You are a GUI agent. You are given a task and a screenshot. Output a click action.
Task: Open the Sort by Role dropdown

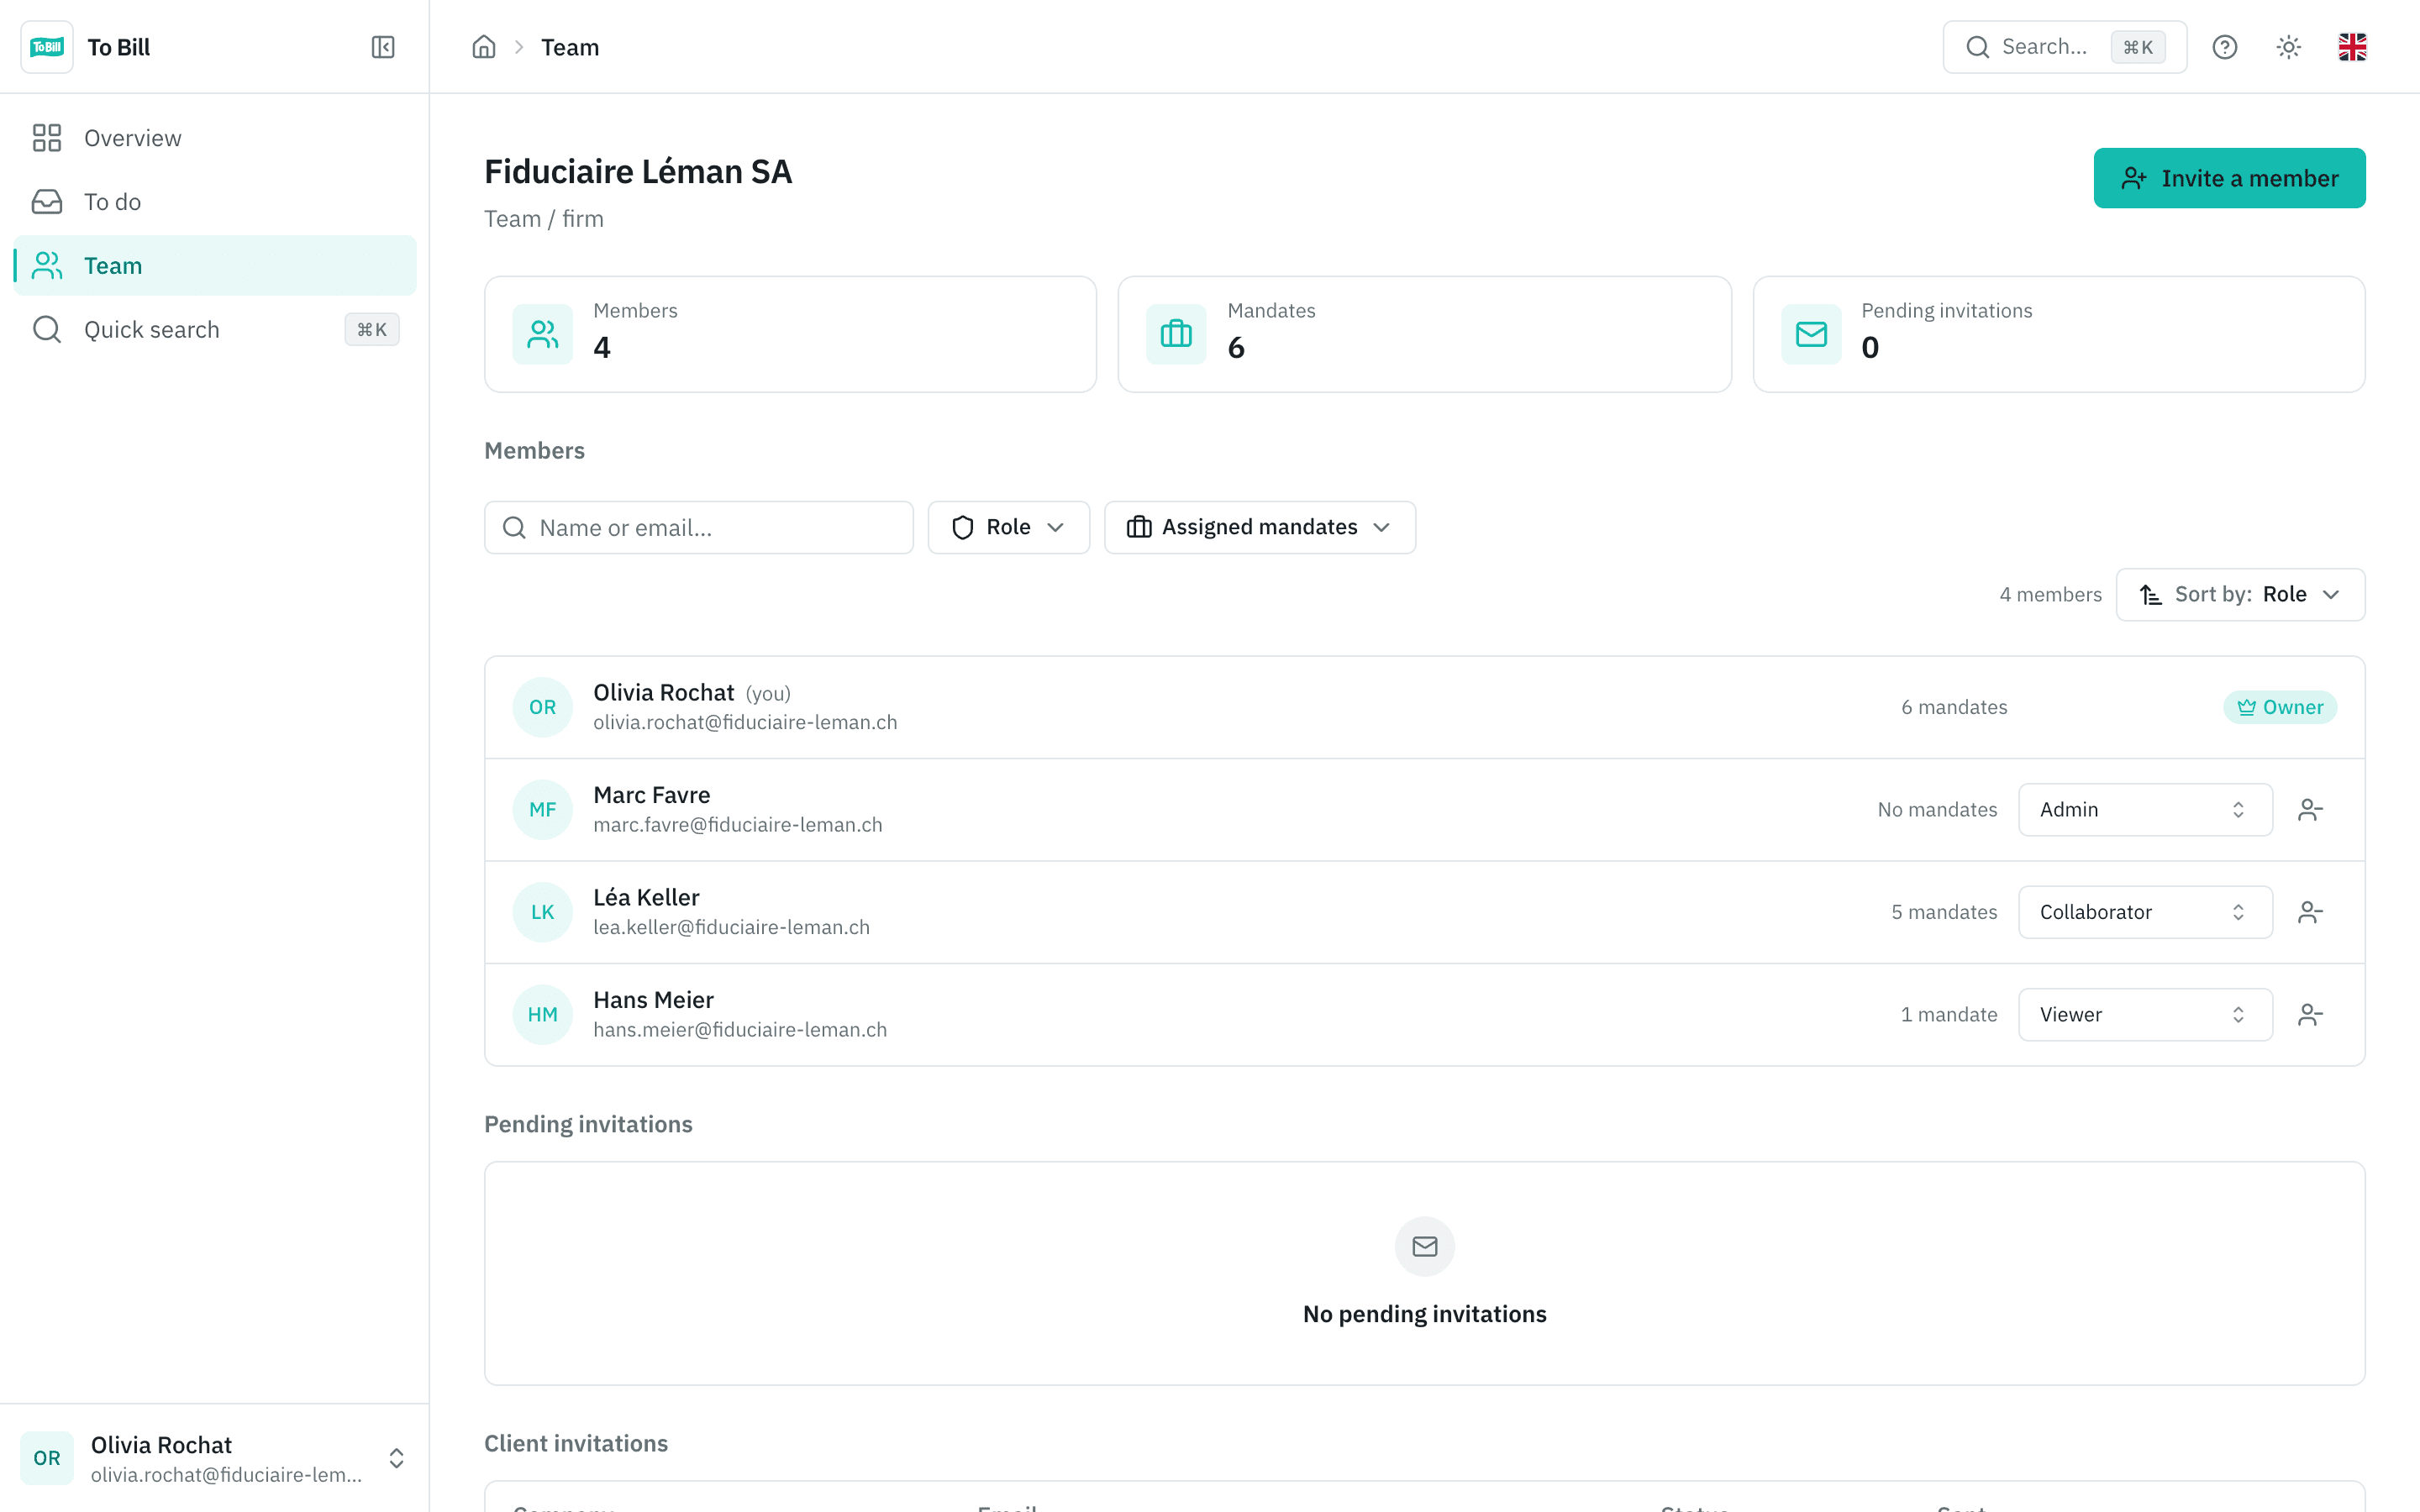[x=2240, y=595]
